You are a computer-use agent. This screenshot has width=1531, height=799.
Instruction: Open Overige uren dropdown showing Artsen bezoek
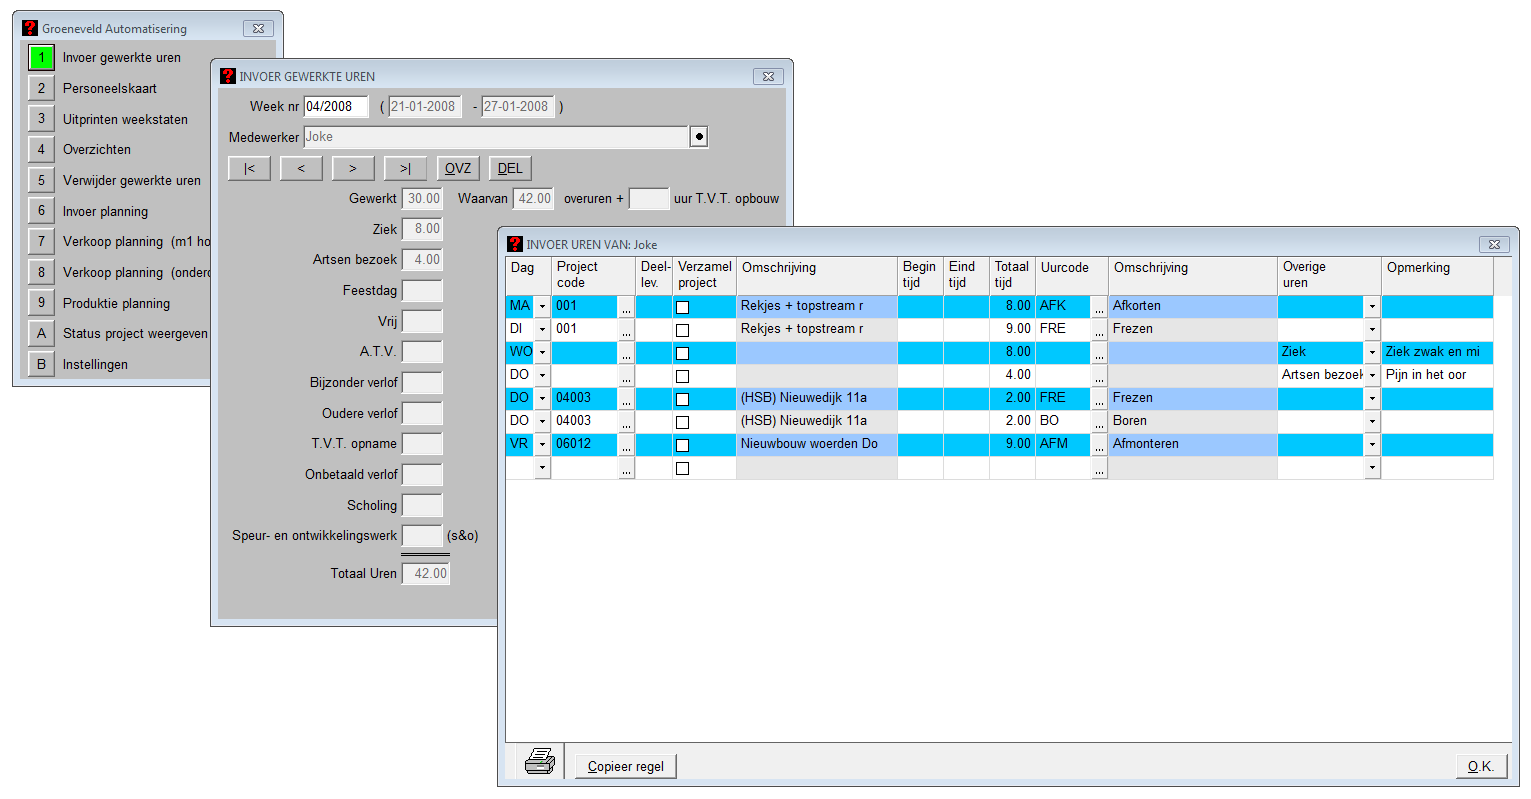[x=1372, y=375]
